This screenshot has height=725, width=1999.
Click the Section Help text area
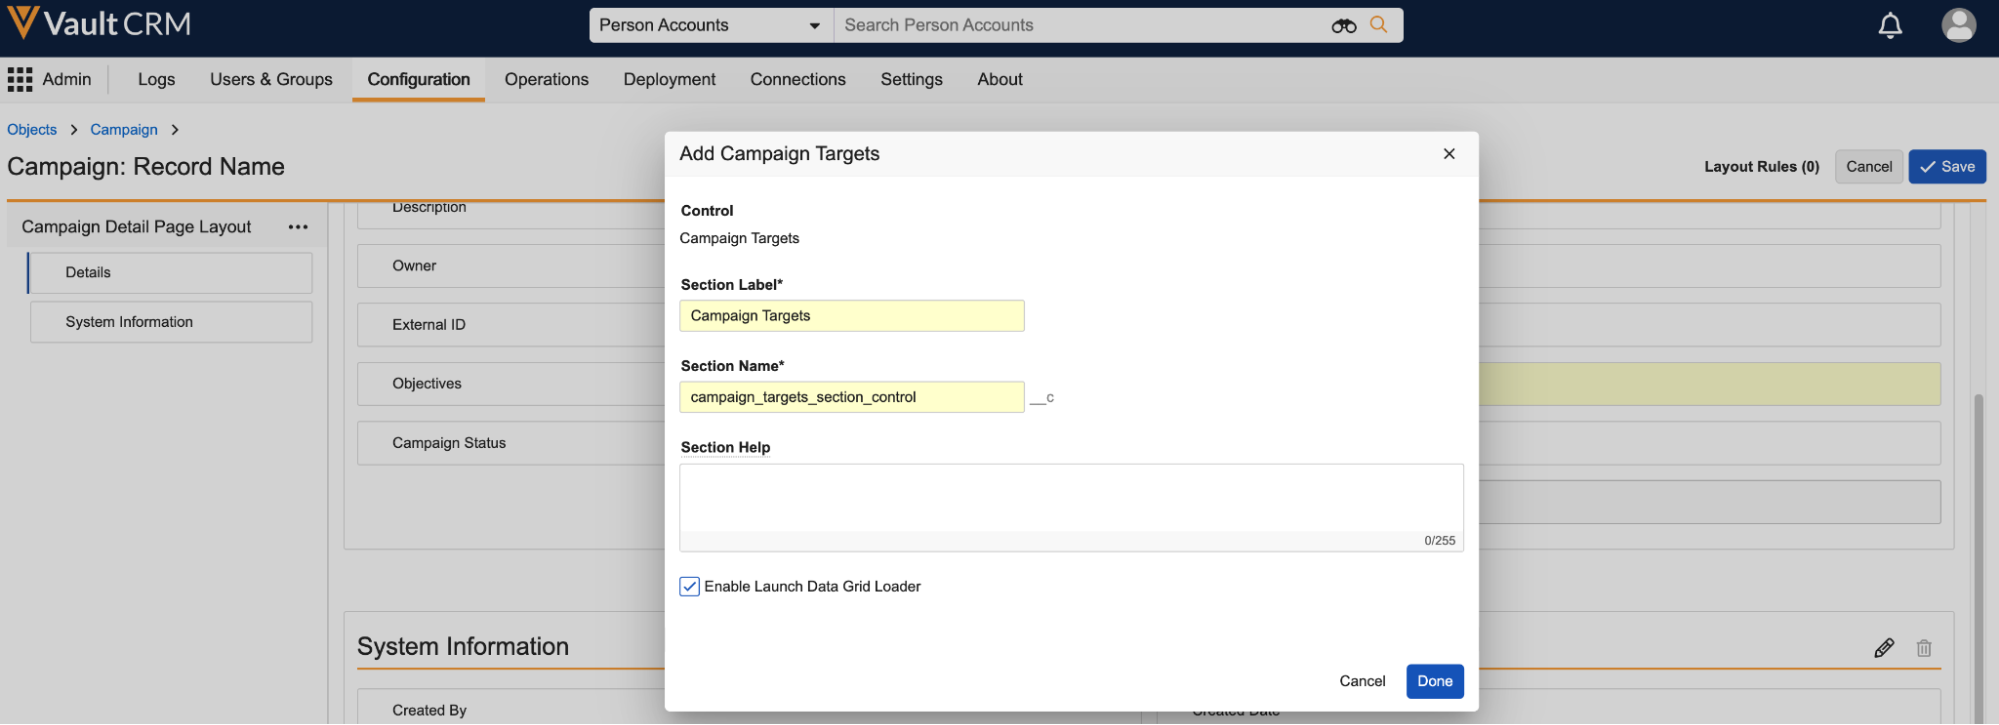coord(1070,498)
